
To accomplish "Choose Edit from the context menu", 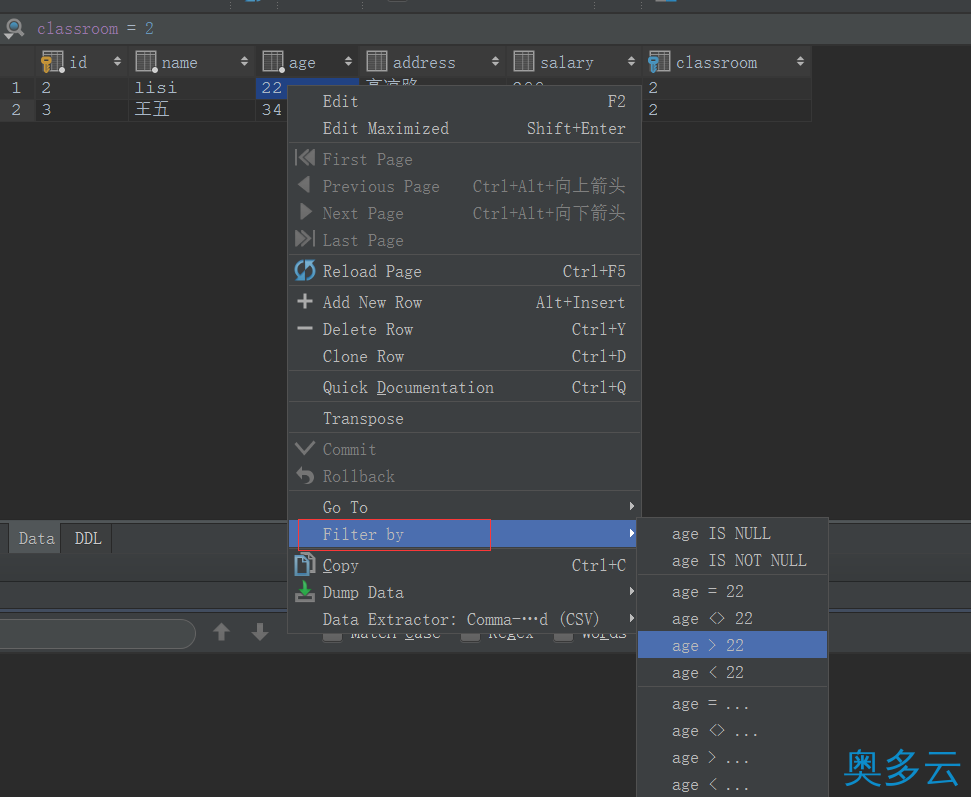I will click(x=464, y=102).
